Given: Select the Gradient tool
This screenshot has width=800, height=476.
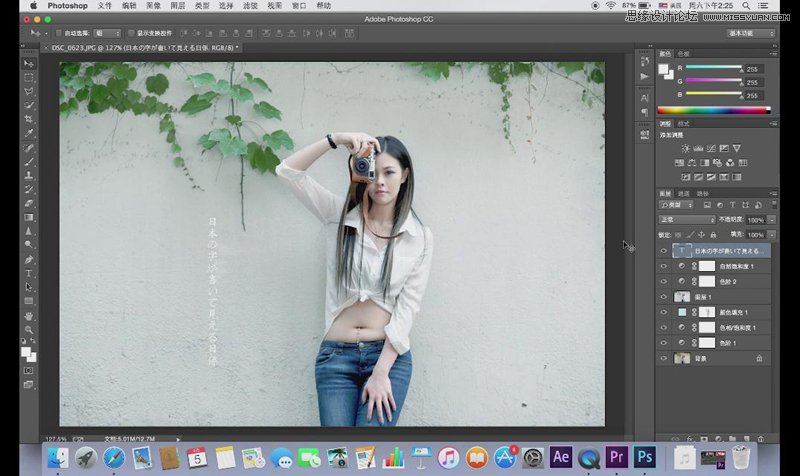Looking at the screenshot, I should [x=29, y=217].
